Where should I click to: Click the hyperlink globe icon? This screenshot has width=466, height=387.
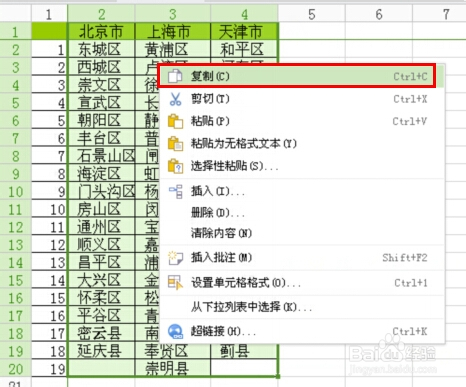pos(175,331)
